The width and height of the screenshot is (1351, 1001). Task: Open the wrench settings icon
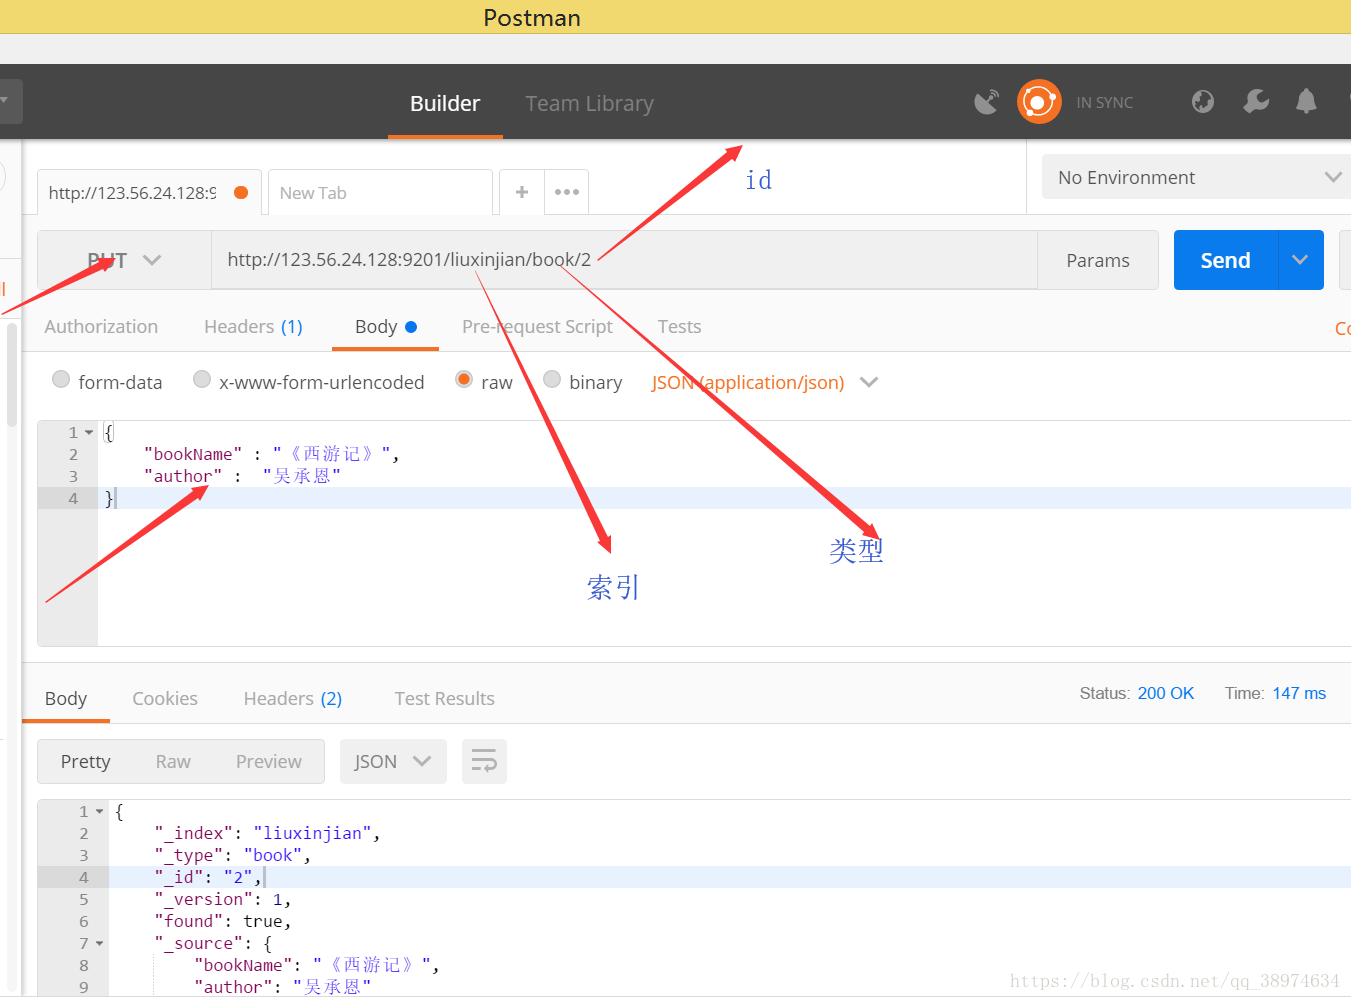(x=1256, y=101)
